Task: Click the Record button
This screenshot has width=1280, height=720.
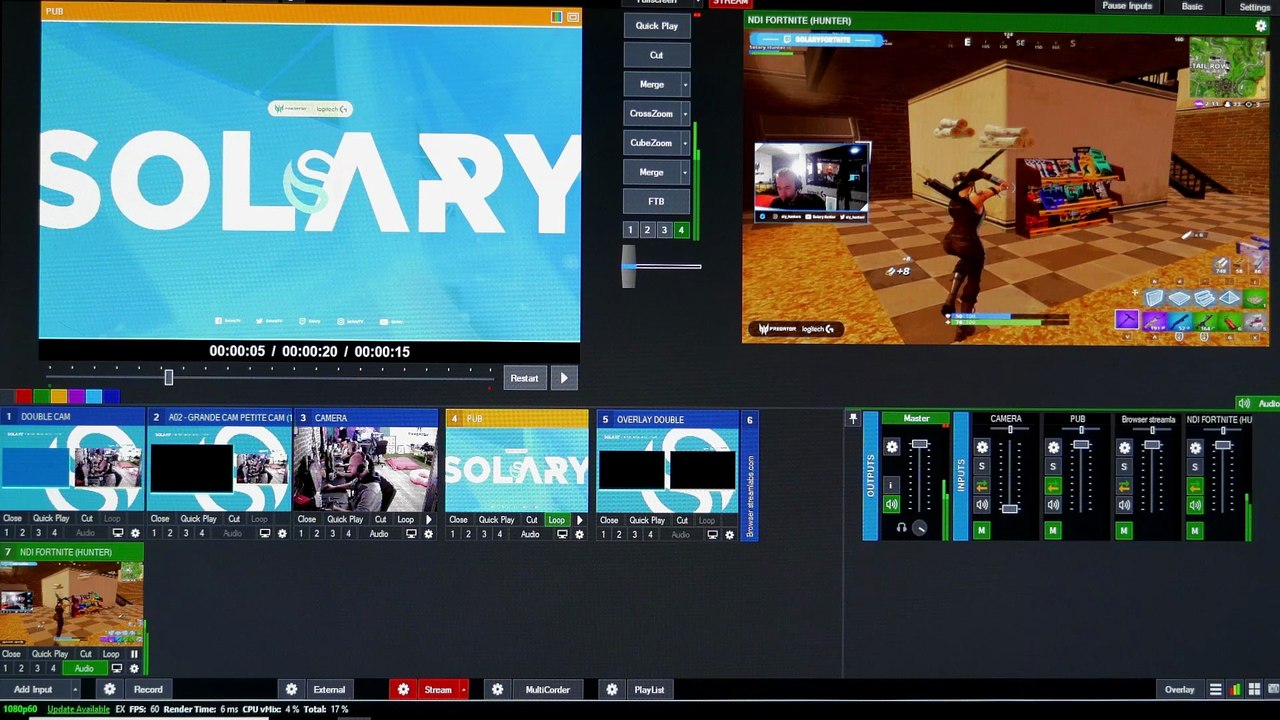Action: tap(148, 689)
